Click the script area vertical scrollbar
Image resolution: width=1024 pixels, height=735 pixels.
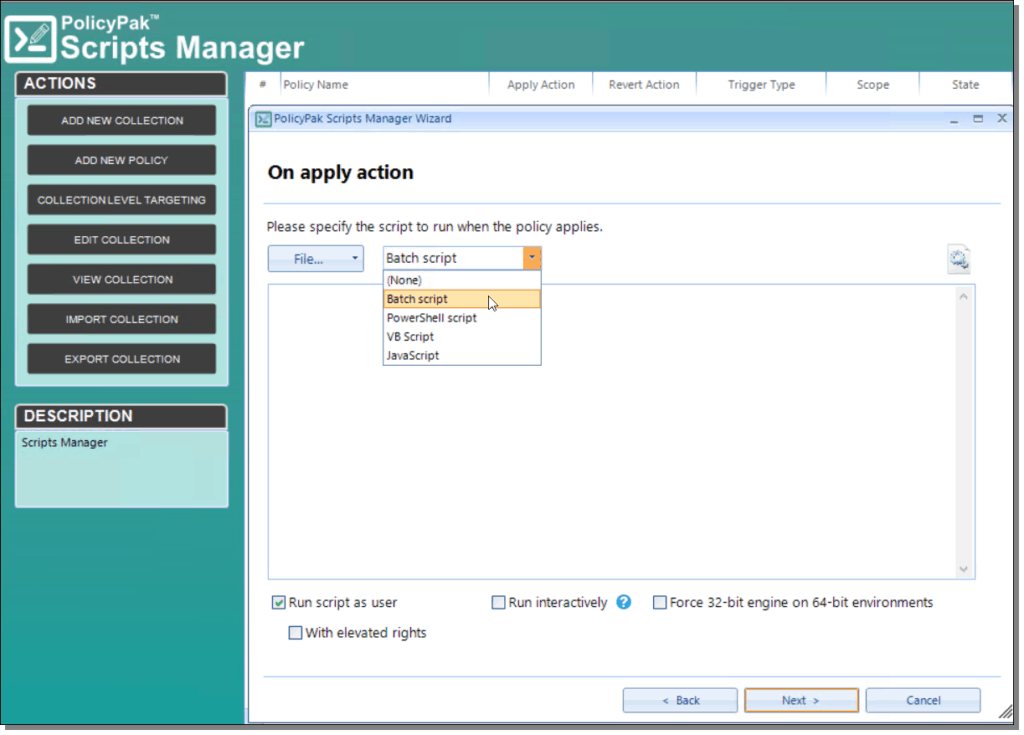click(963, 430)
